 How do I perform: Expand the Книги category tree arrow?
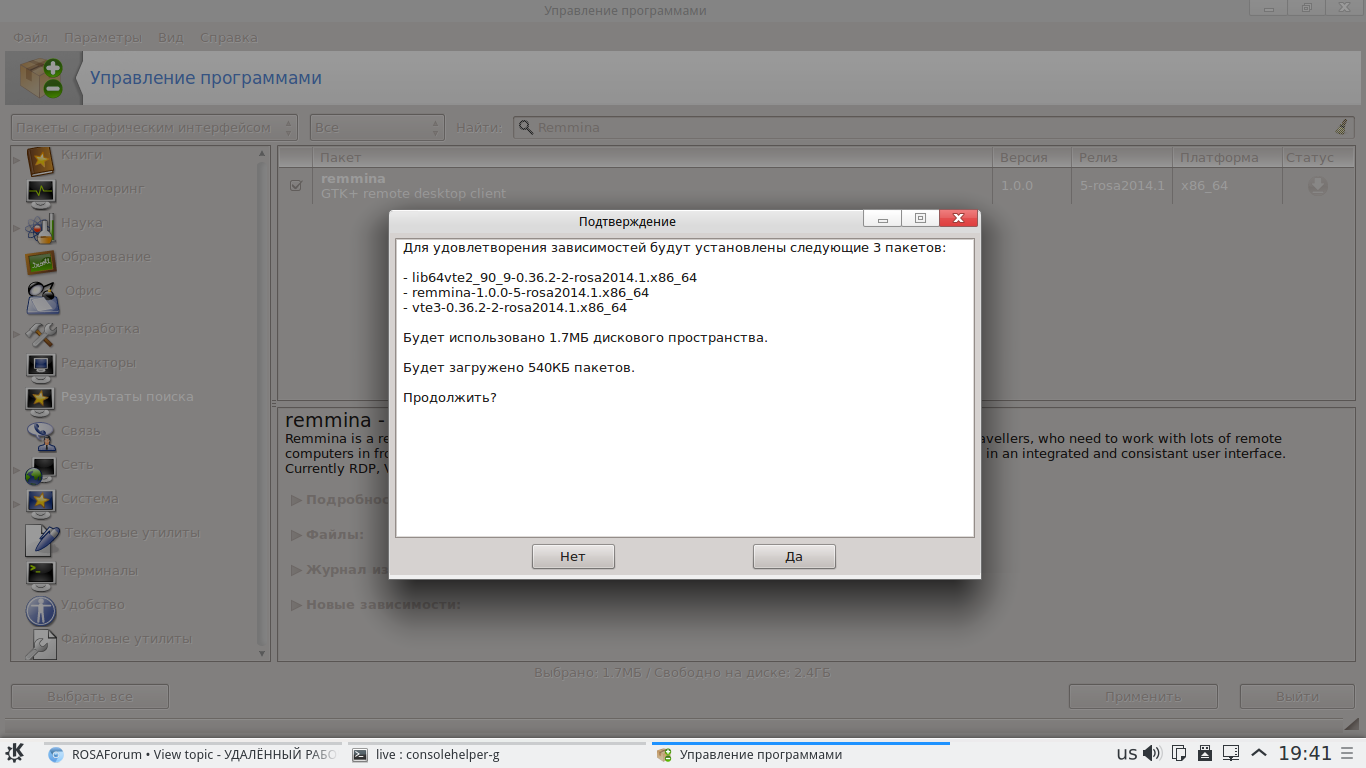coord(16,160)
